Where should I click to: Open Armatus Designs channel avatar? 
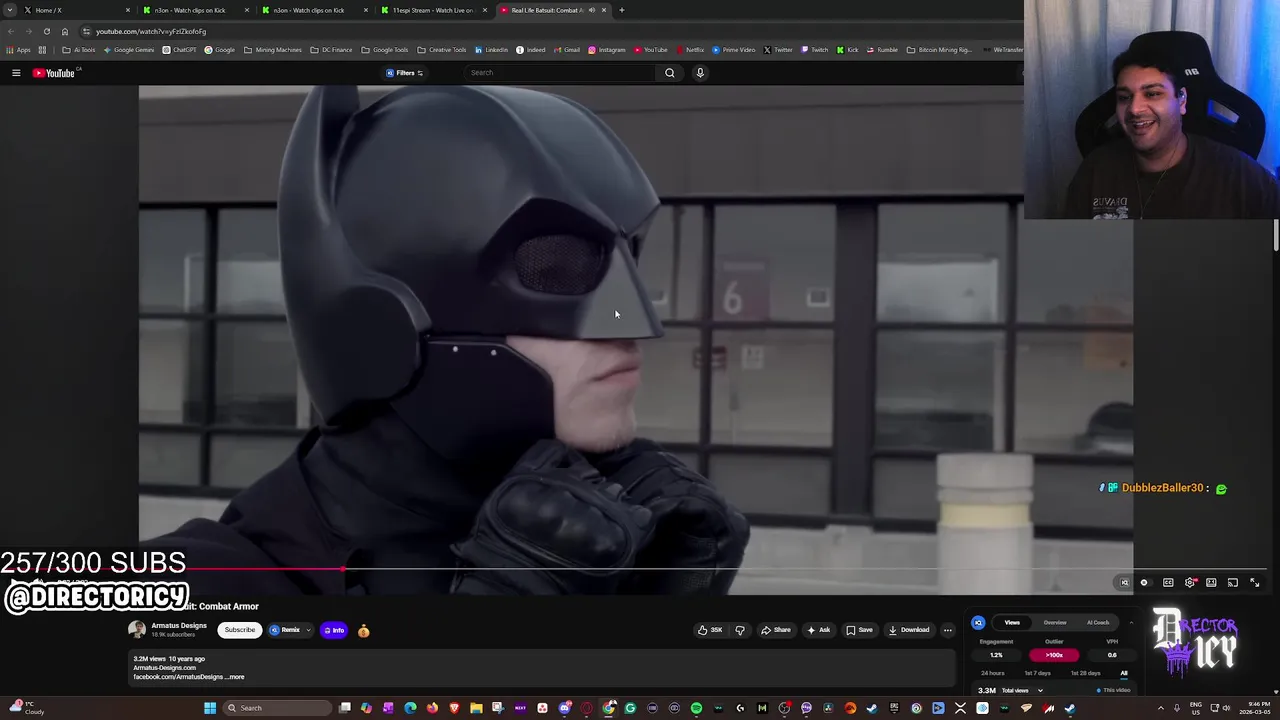[137, 630]
